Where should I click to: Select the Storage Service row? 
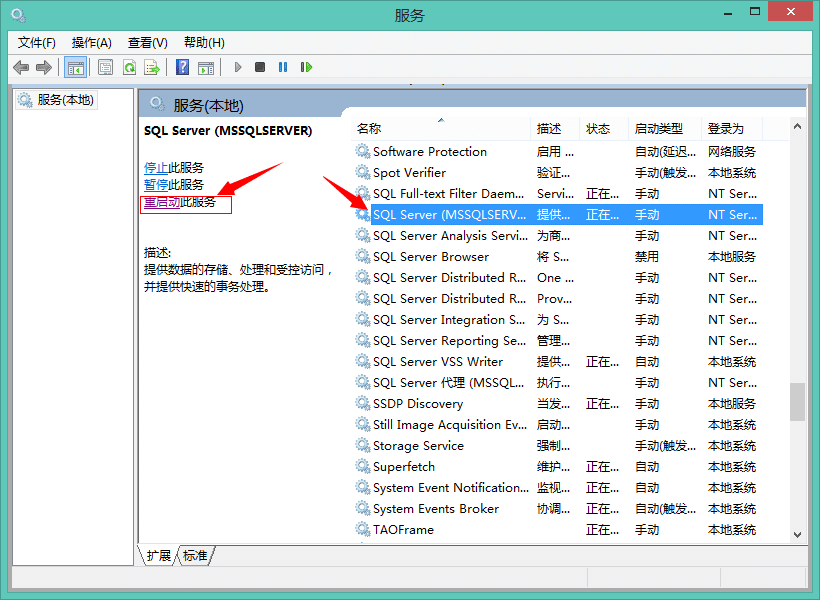click(559, 445)
